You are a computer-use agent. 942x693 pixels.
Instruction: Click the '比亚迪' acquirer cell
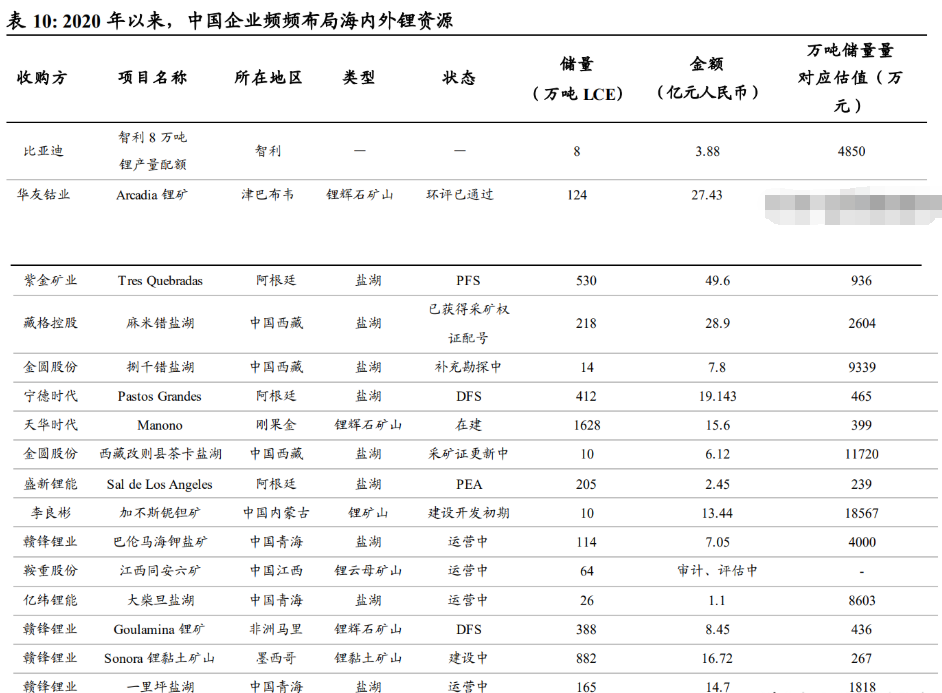(43, 151)
